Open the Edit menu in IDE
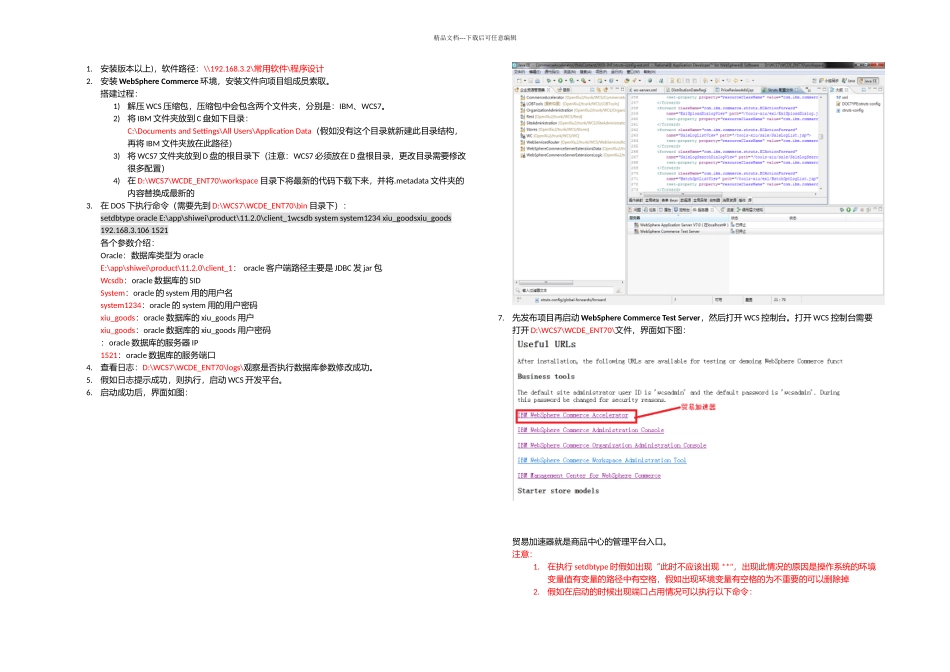The width and height of the screenshot is (950, 672). pos(534,72)
